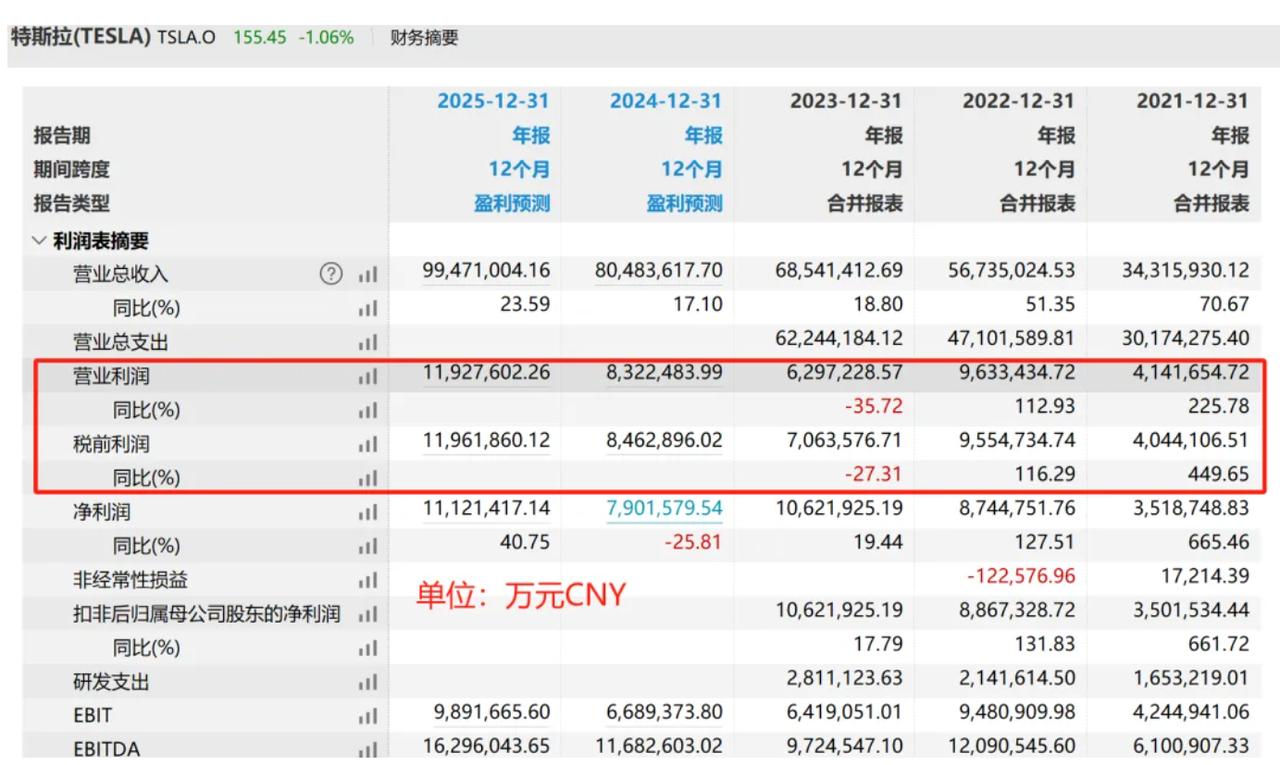Click 盈利预测 under 2025-12-31 column
Image resolution: width=1280 pixels, height=765 pixels.
coord(512,203)
